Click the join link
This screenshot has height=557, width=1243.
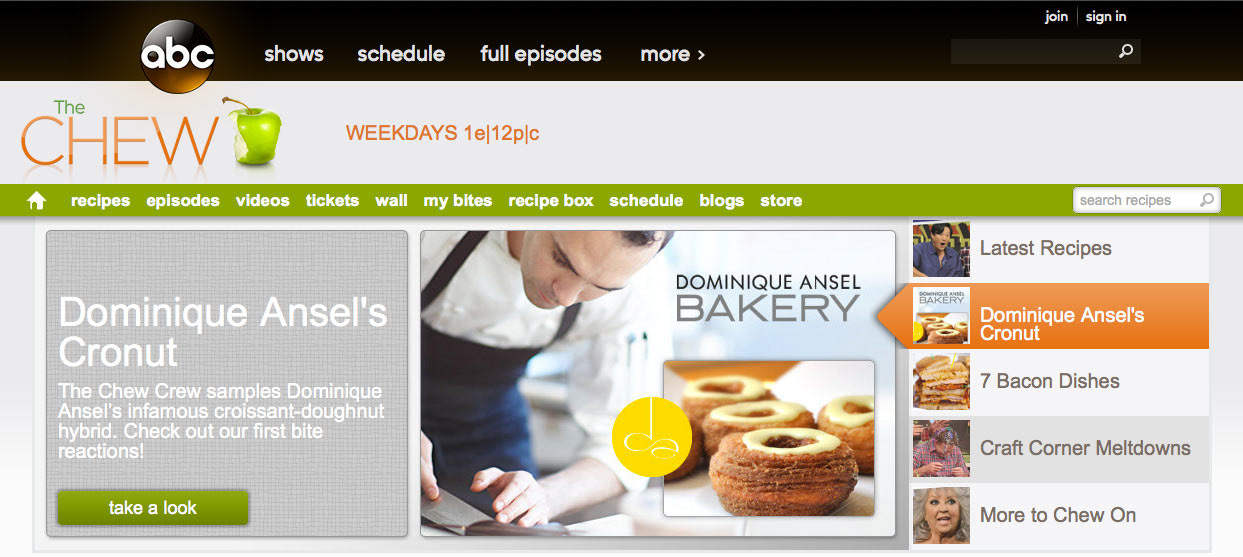(x=1056, y=16)
